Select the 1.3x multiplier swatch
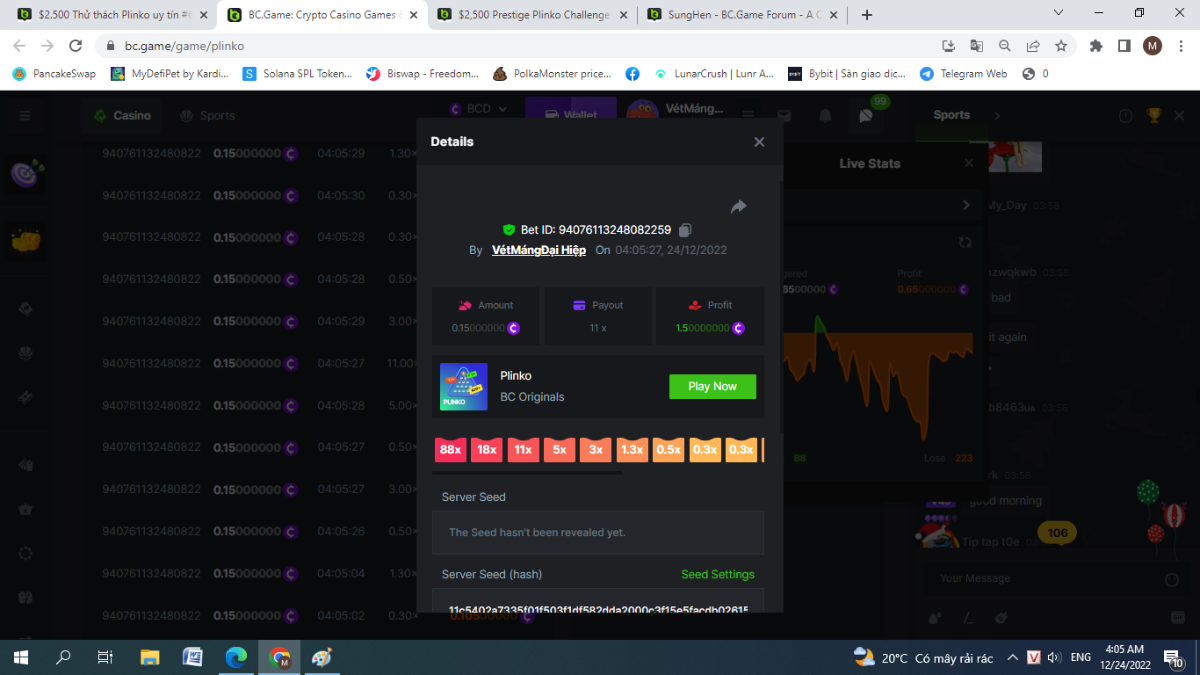Image resolution: width=1200 pixels, height=675 pixels. click(632, 450)
